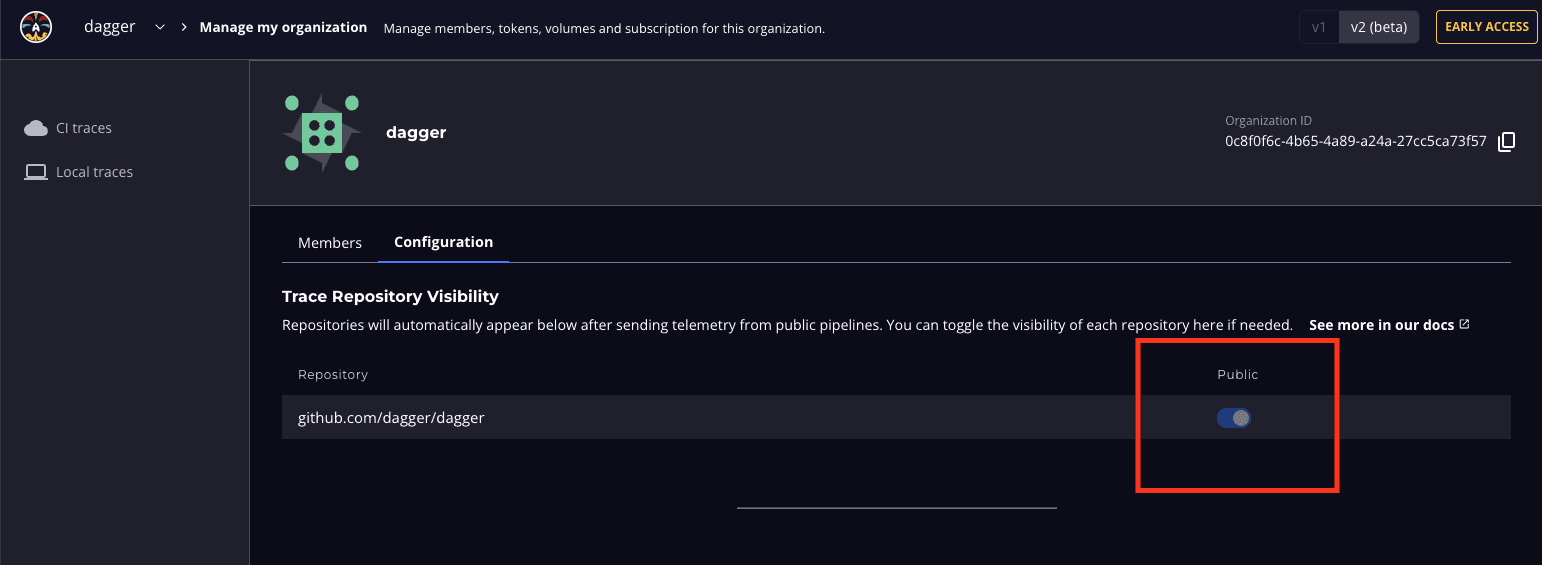Click the cloud icon beside CI traces
1542x565 pixels.
tap(36, 128)
